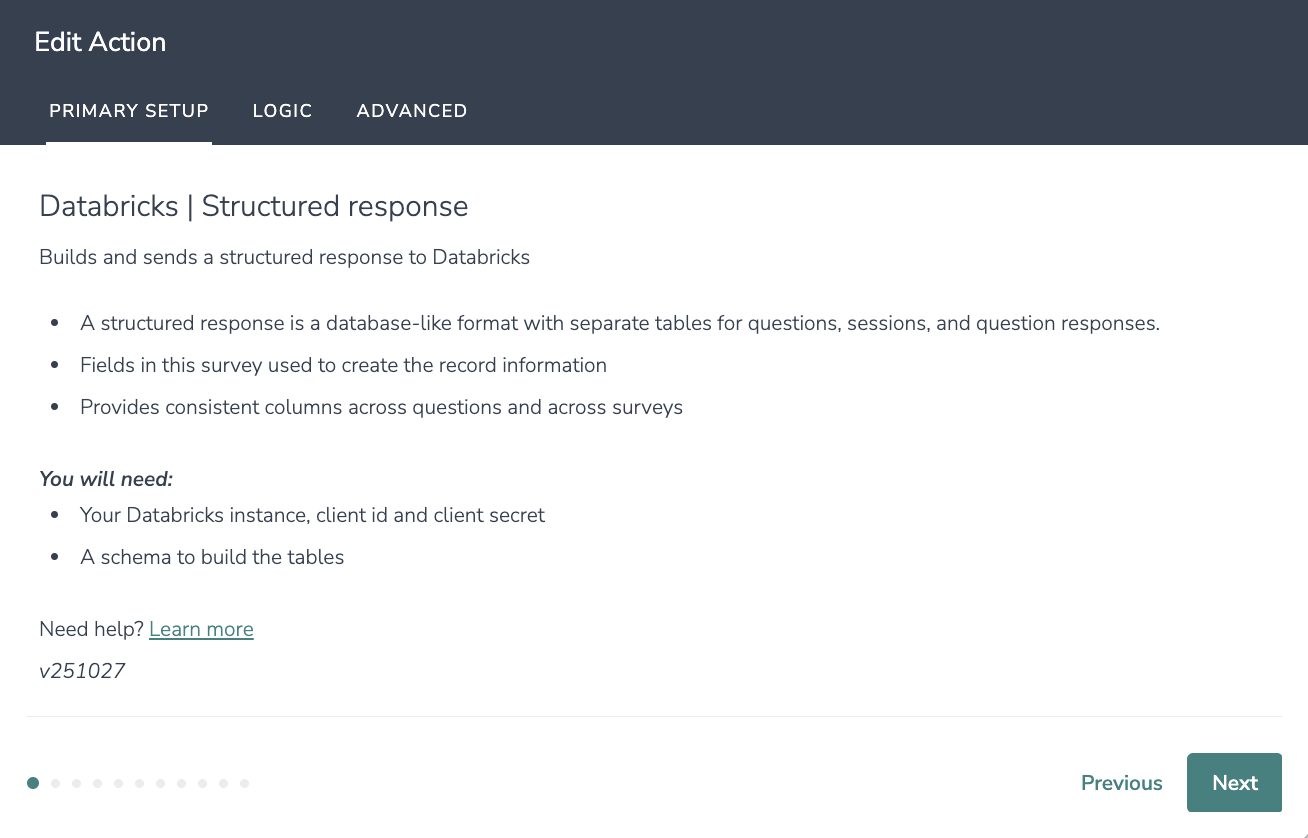Screen dimensions: 1308x838
Task: Click the v251027 version label
Action: pos(82,671)
